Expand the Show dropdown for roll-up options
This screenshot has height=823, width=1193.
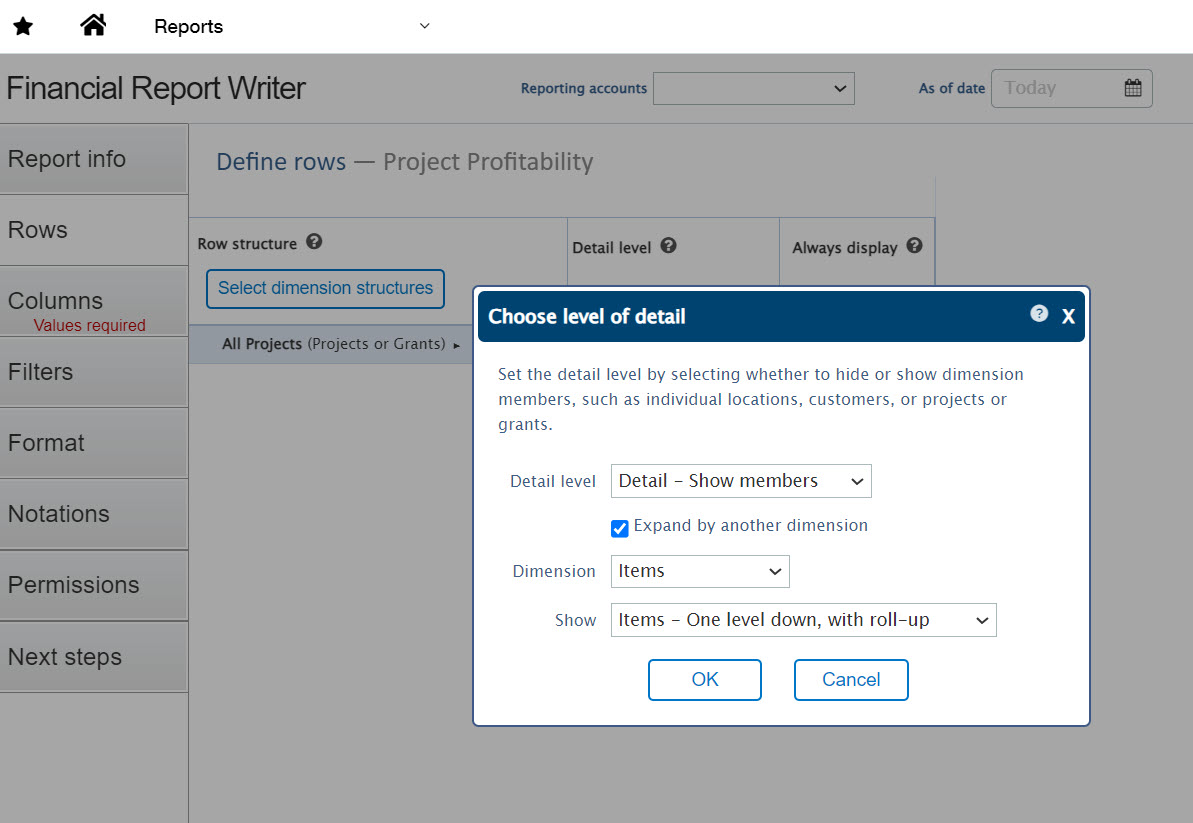[x=803, y=620]
